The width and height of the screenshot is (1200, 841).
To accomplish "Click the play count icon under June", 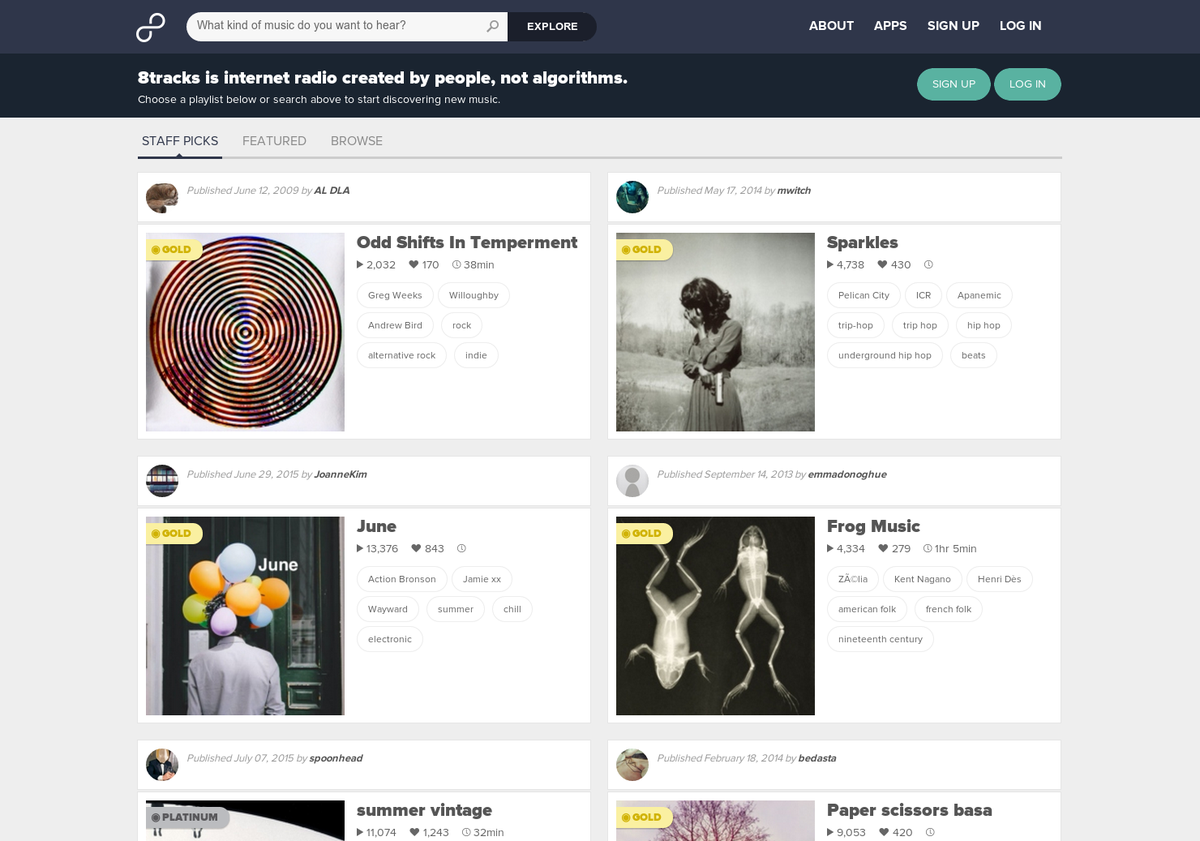I will 360,549.
